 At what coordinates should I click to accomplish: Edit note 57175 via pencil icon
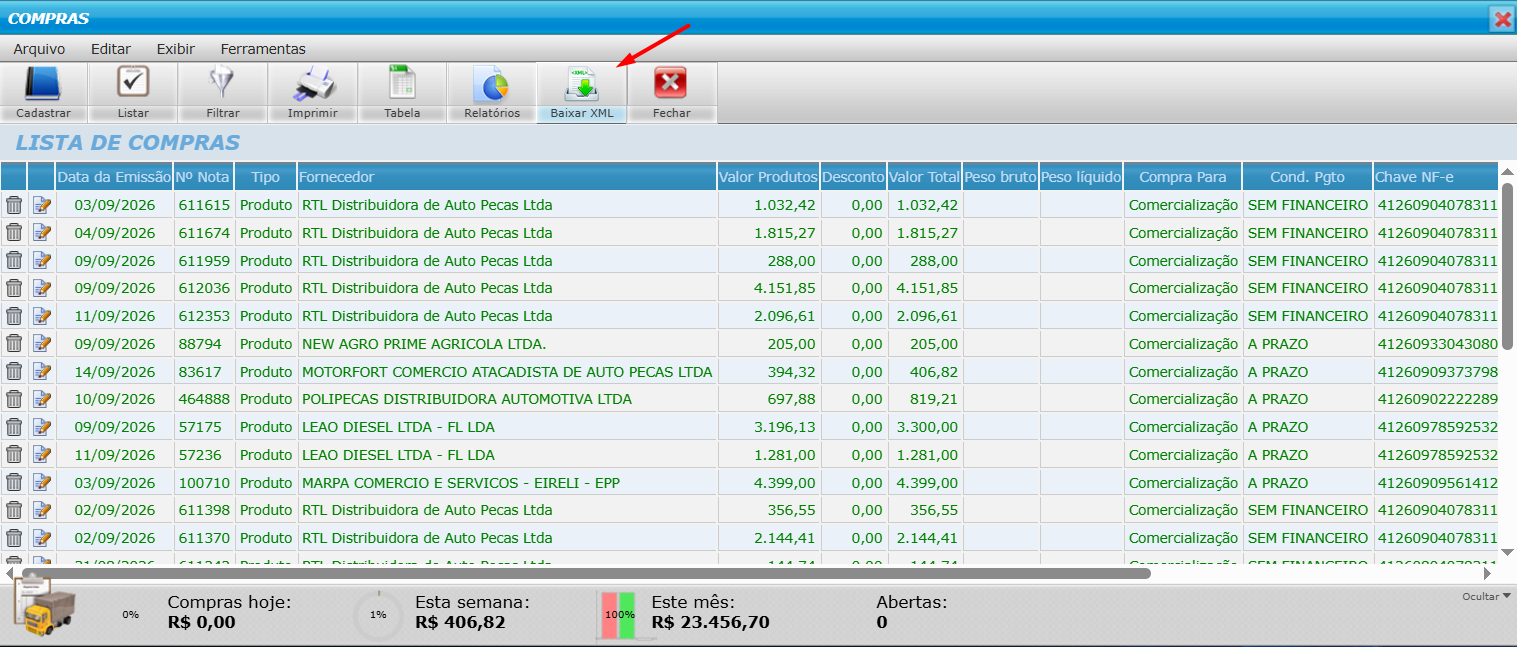click(41, 427)
